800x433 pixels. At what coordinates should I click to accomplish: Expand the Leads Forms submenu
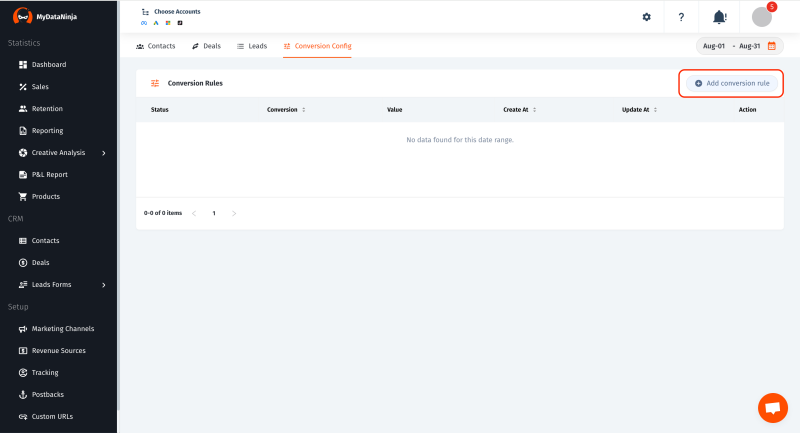click(x=103, y=285)
